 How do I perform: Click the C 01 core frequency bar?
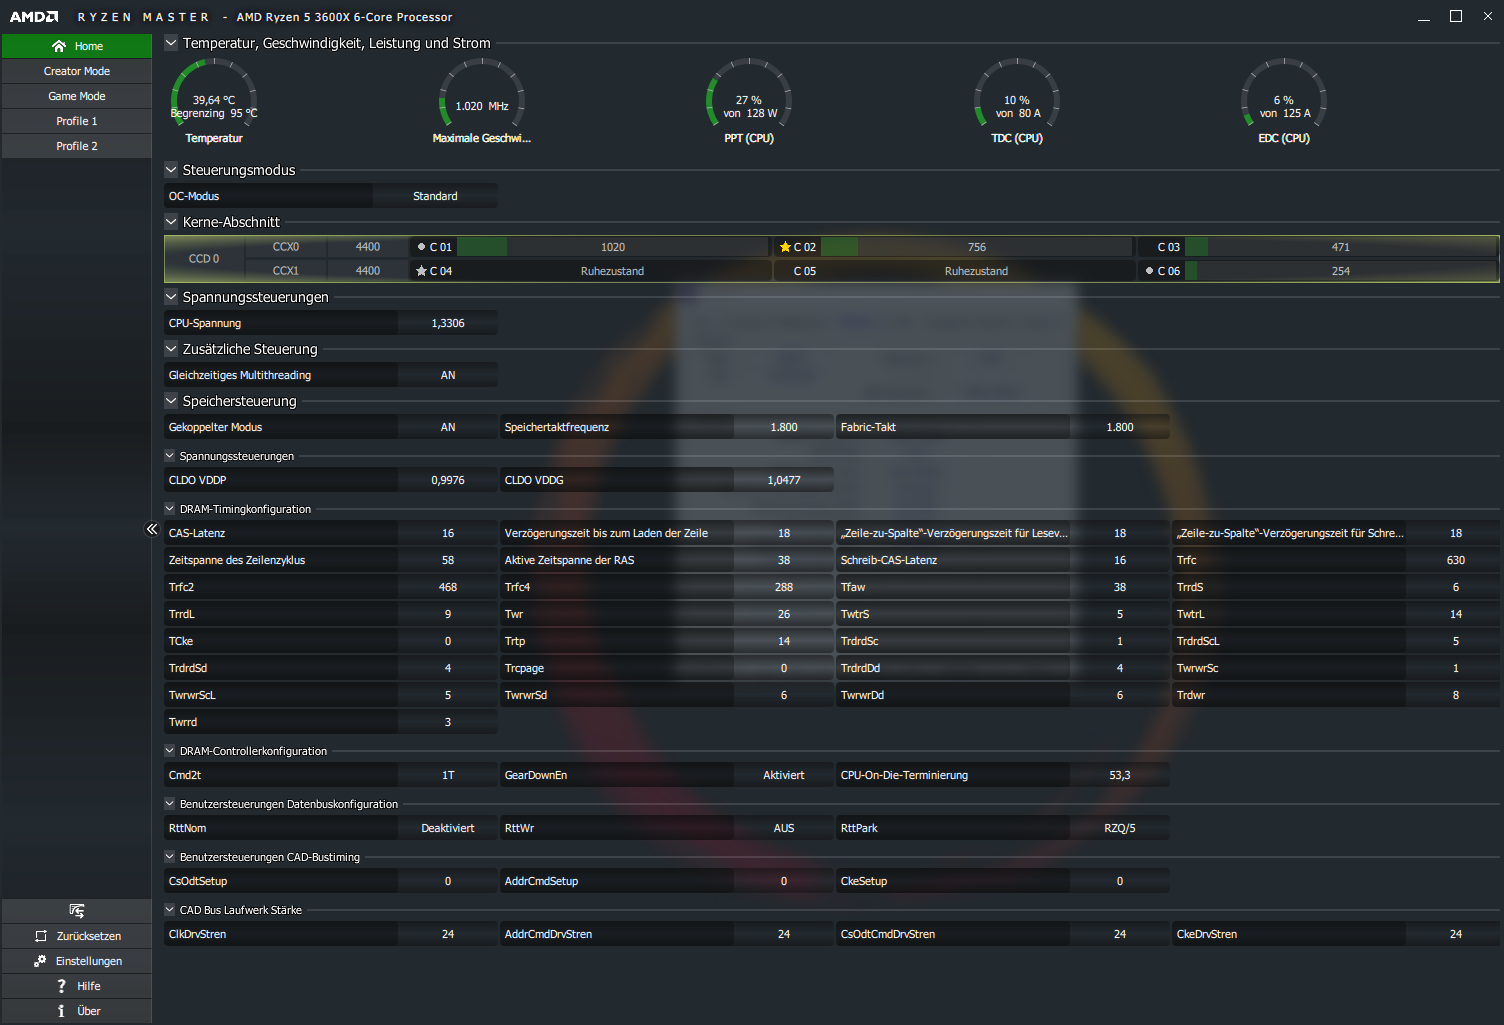click(x=613, y=247)
